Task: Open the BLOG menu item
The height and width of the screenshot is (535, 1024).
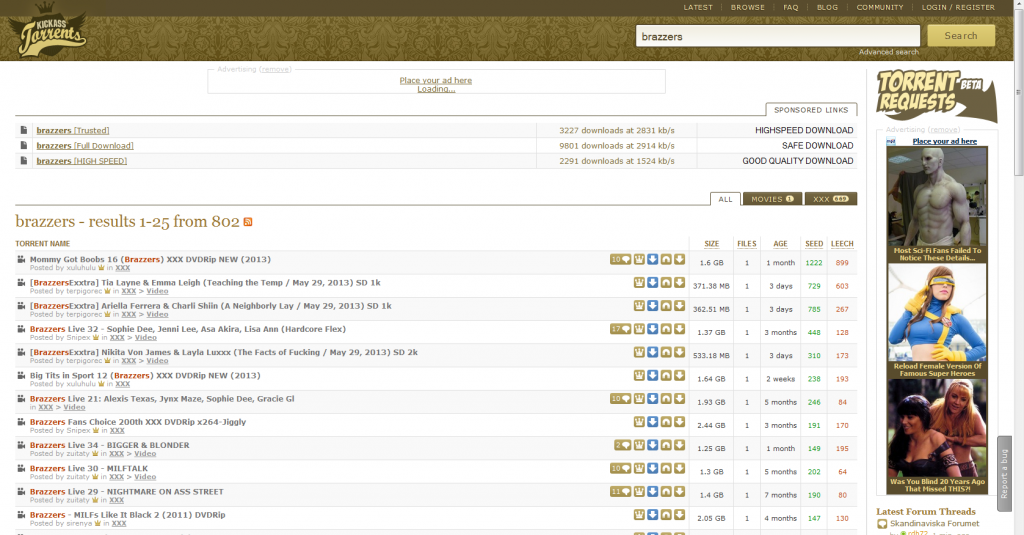Action: 827,7
